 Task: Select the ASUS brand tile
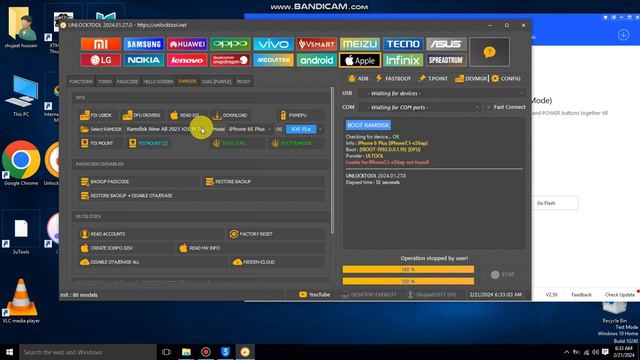(446, 44)
